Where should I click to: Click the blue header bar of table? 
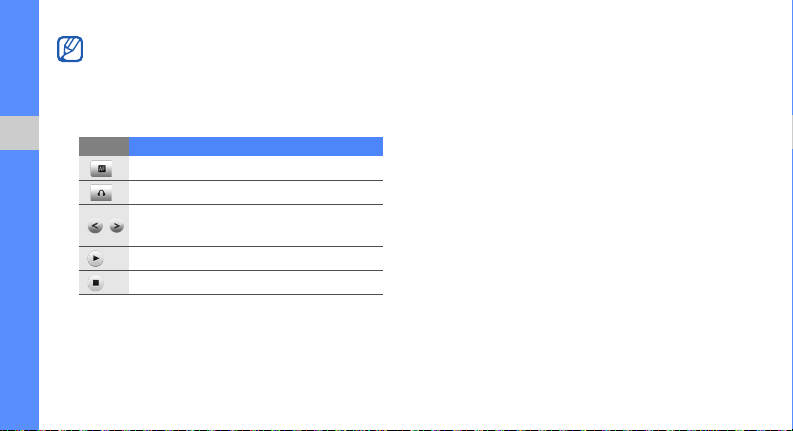point(256,146)
